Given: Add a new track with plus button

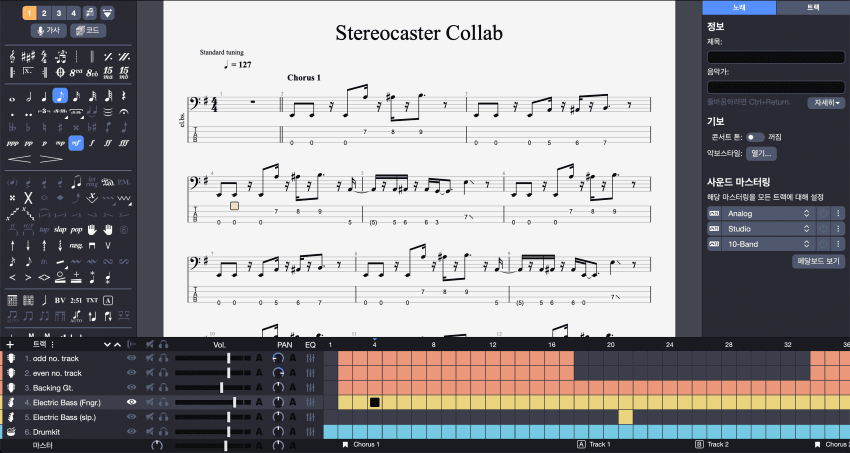Looking at the screenshot, I should click(10, 345).
